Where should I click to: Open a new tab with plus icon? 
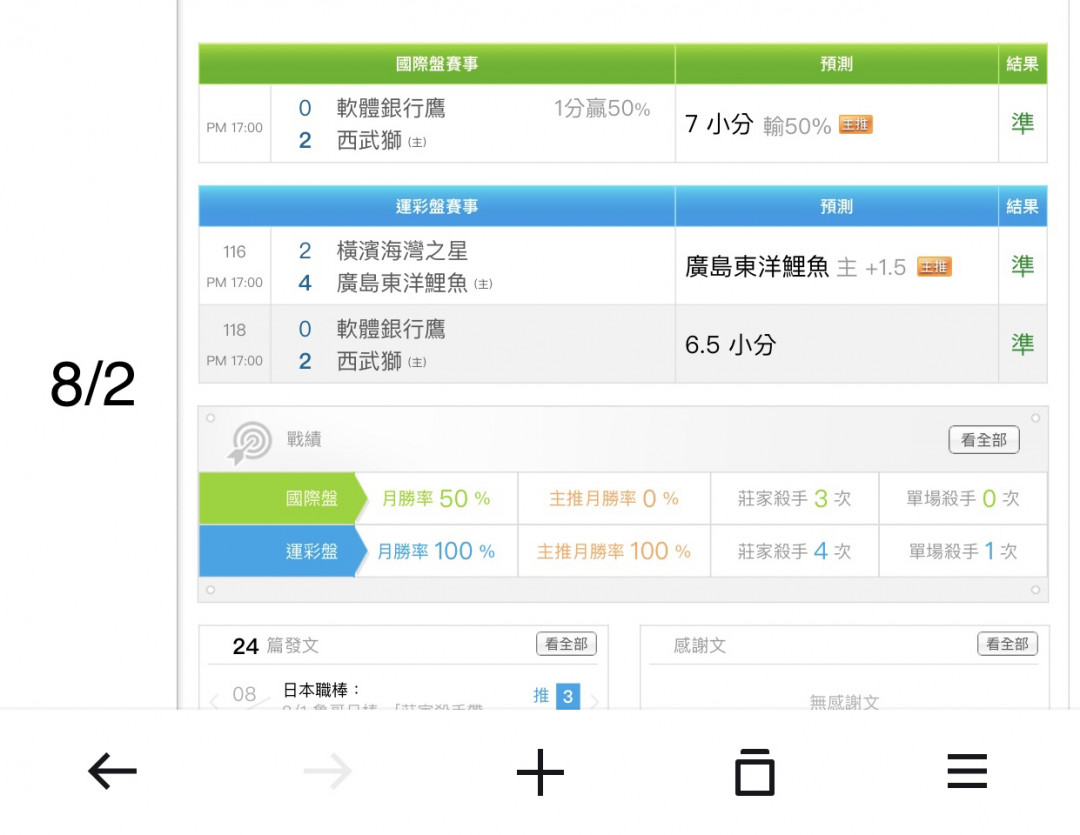[x=540, y=772]
